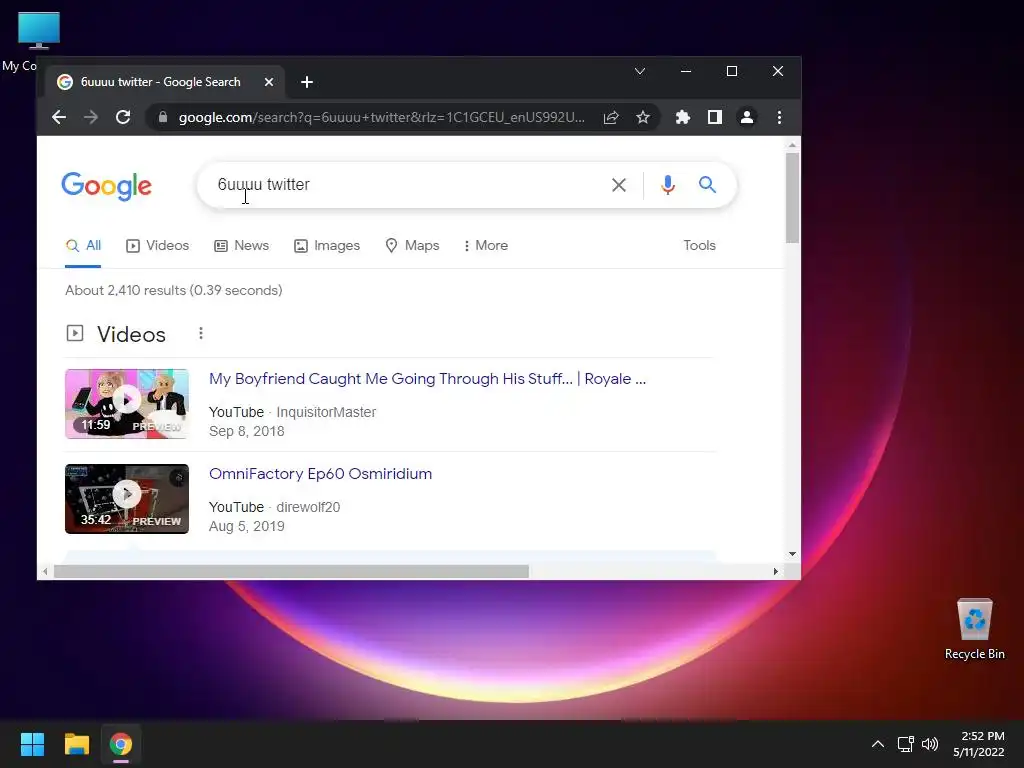Open the search Tools button
Image resolution: width=1024 pixels, height=768 pixels.
(699, 246)
